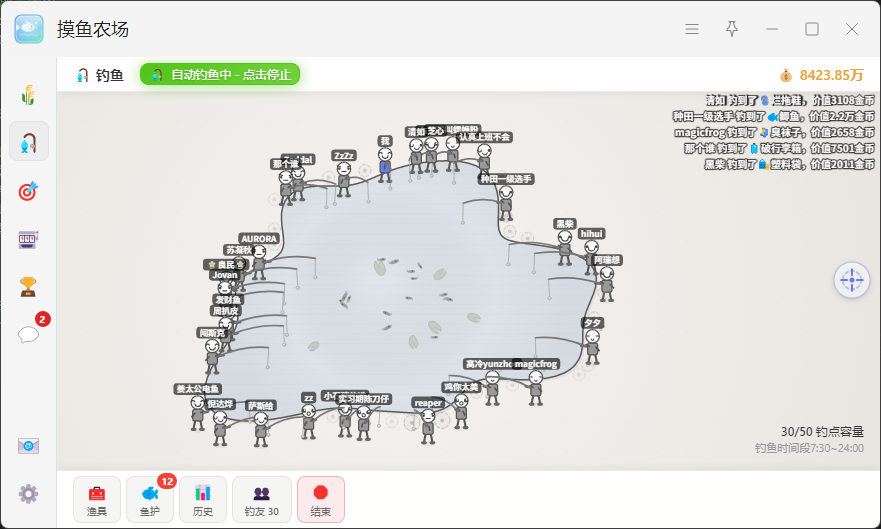881x529 pixels.
Task: Show the 钓友 30 fishing friends list
Action: (x=262, y=499)
